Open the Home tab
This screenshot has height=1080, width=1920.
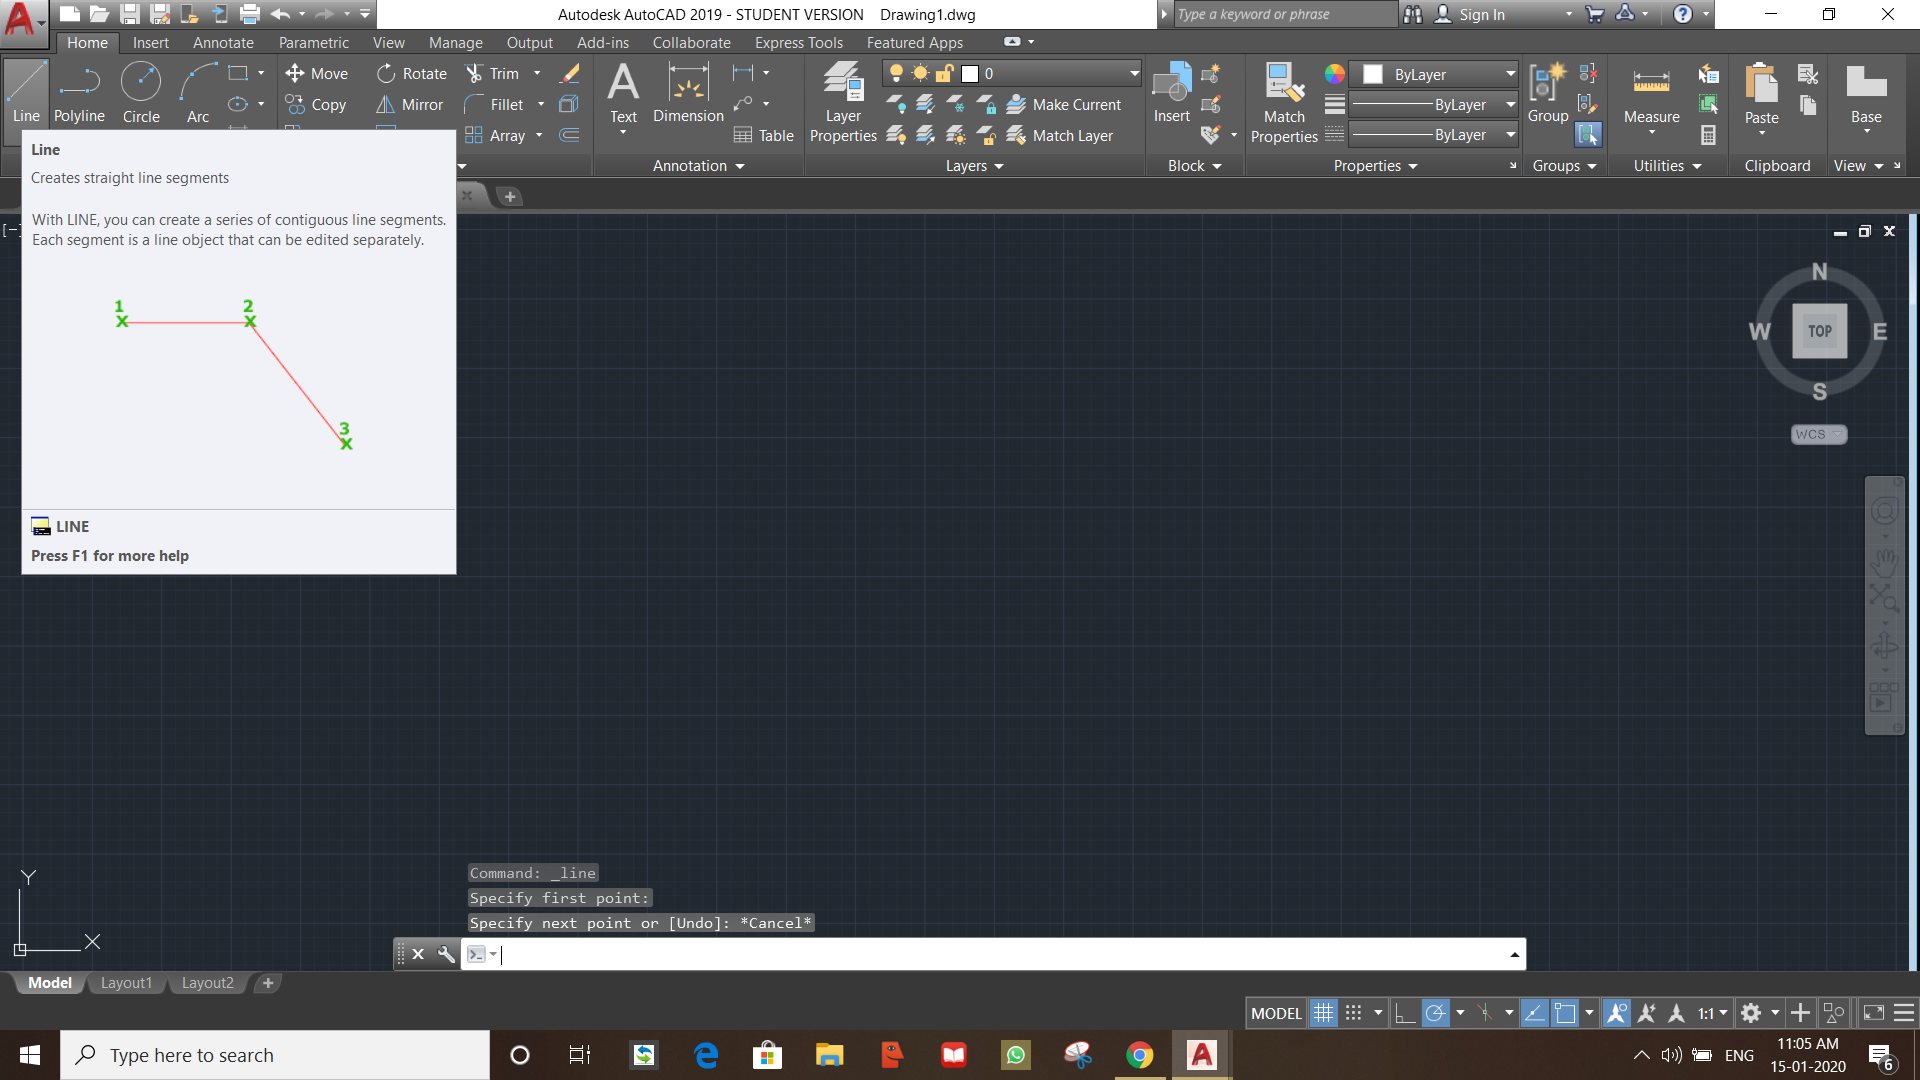point(87,42)
